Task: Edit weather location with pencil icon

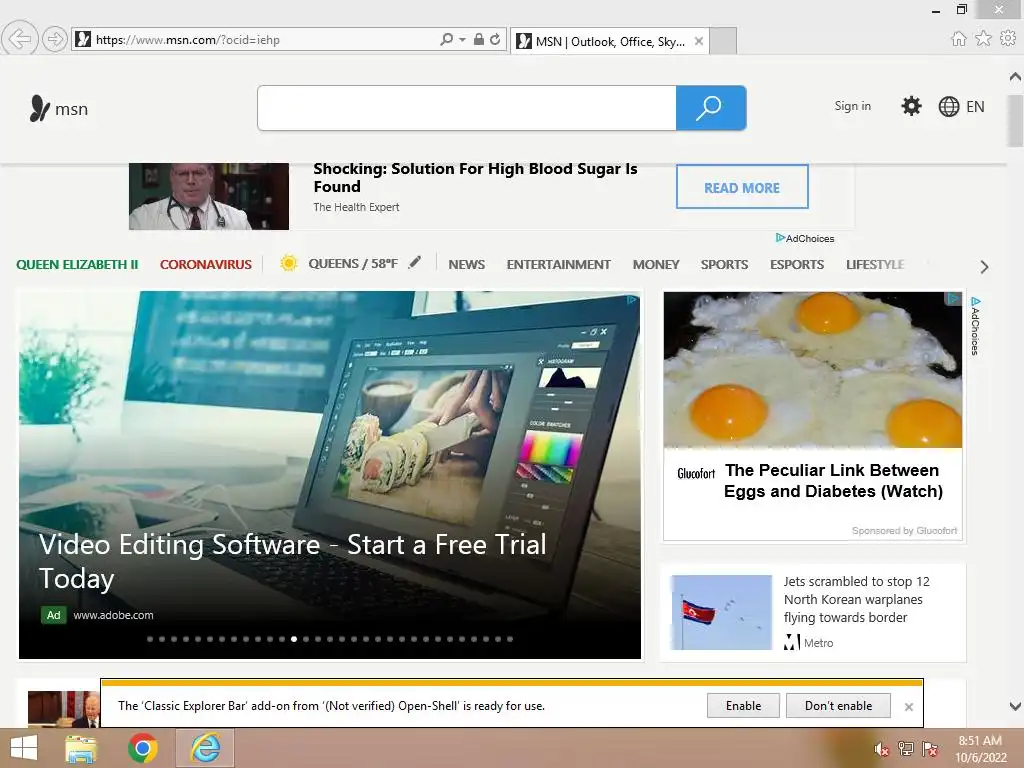Action: (x=415, y=263)
